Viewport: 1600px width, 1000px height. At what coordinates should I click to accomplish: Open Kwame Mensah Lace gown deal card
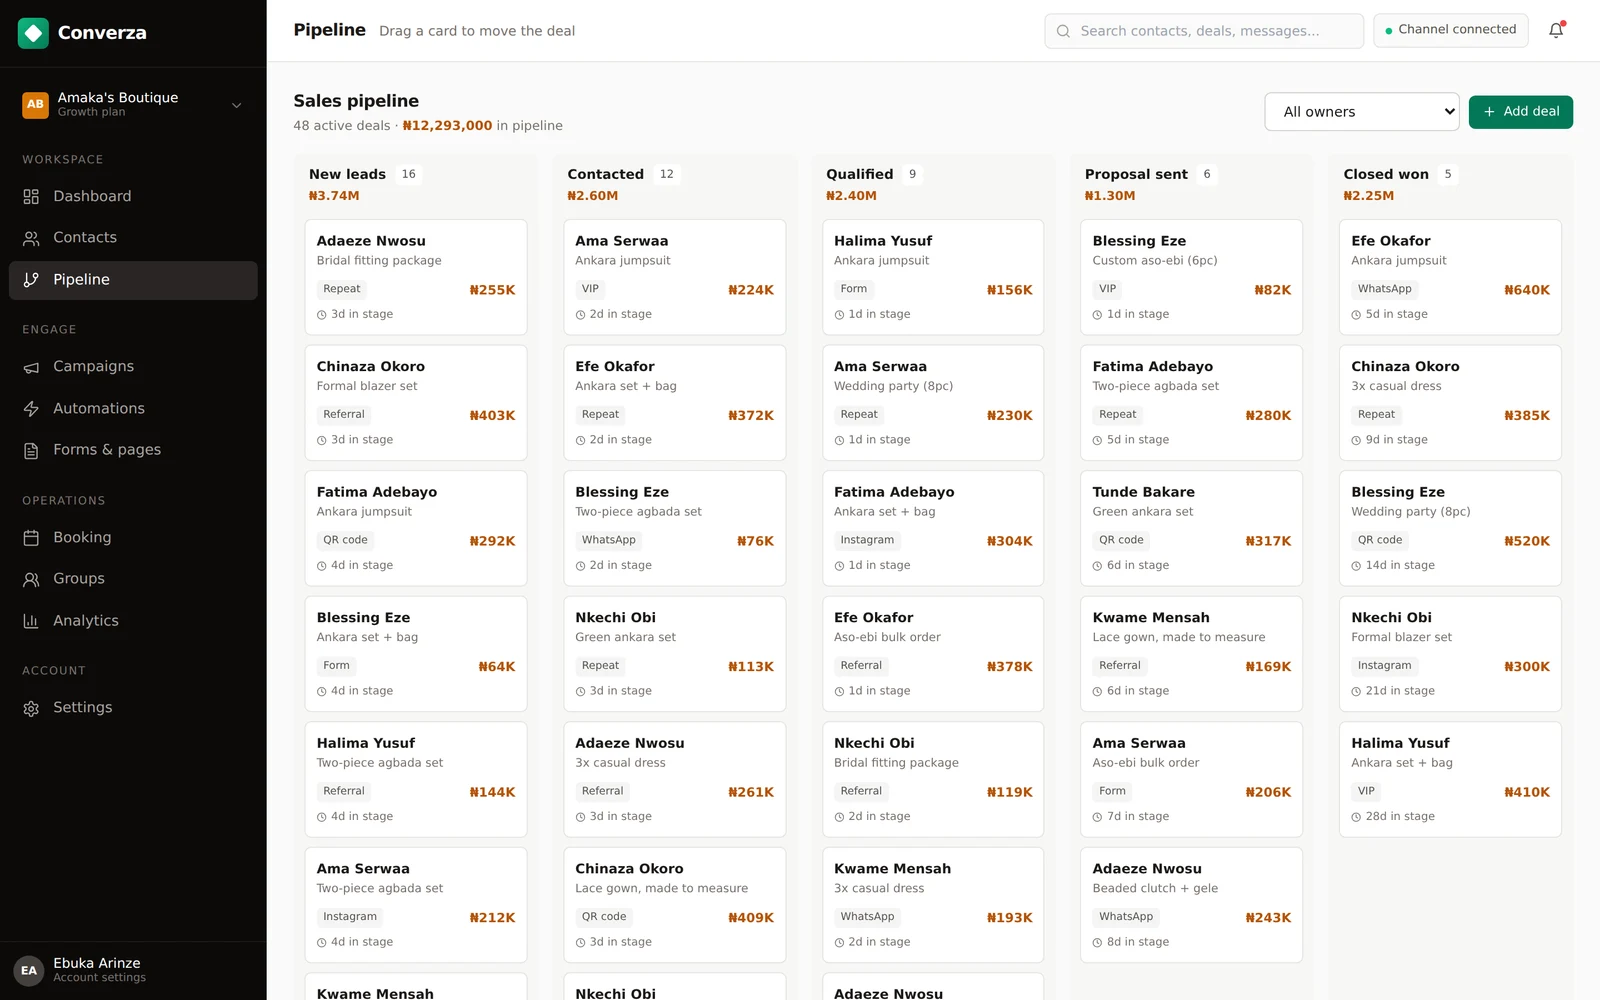1192,654
